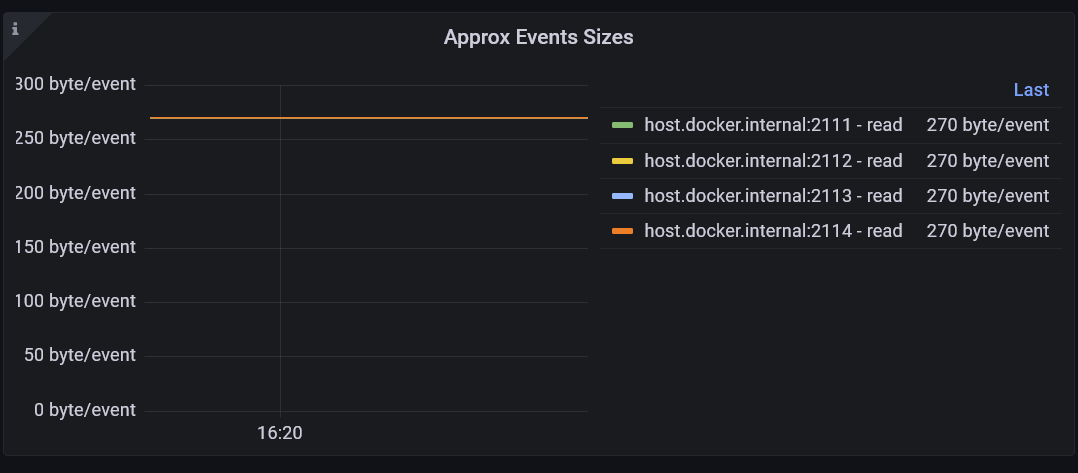The height and width of the screenshot is (473, 1078).
Task: Click the panel info icon in the corner
Action: [15, 28]
